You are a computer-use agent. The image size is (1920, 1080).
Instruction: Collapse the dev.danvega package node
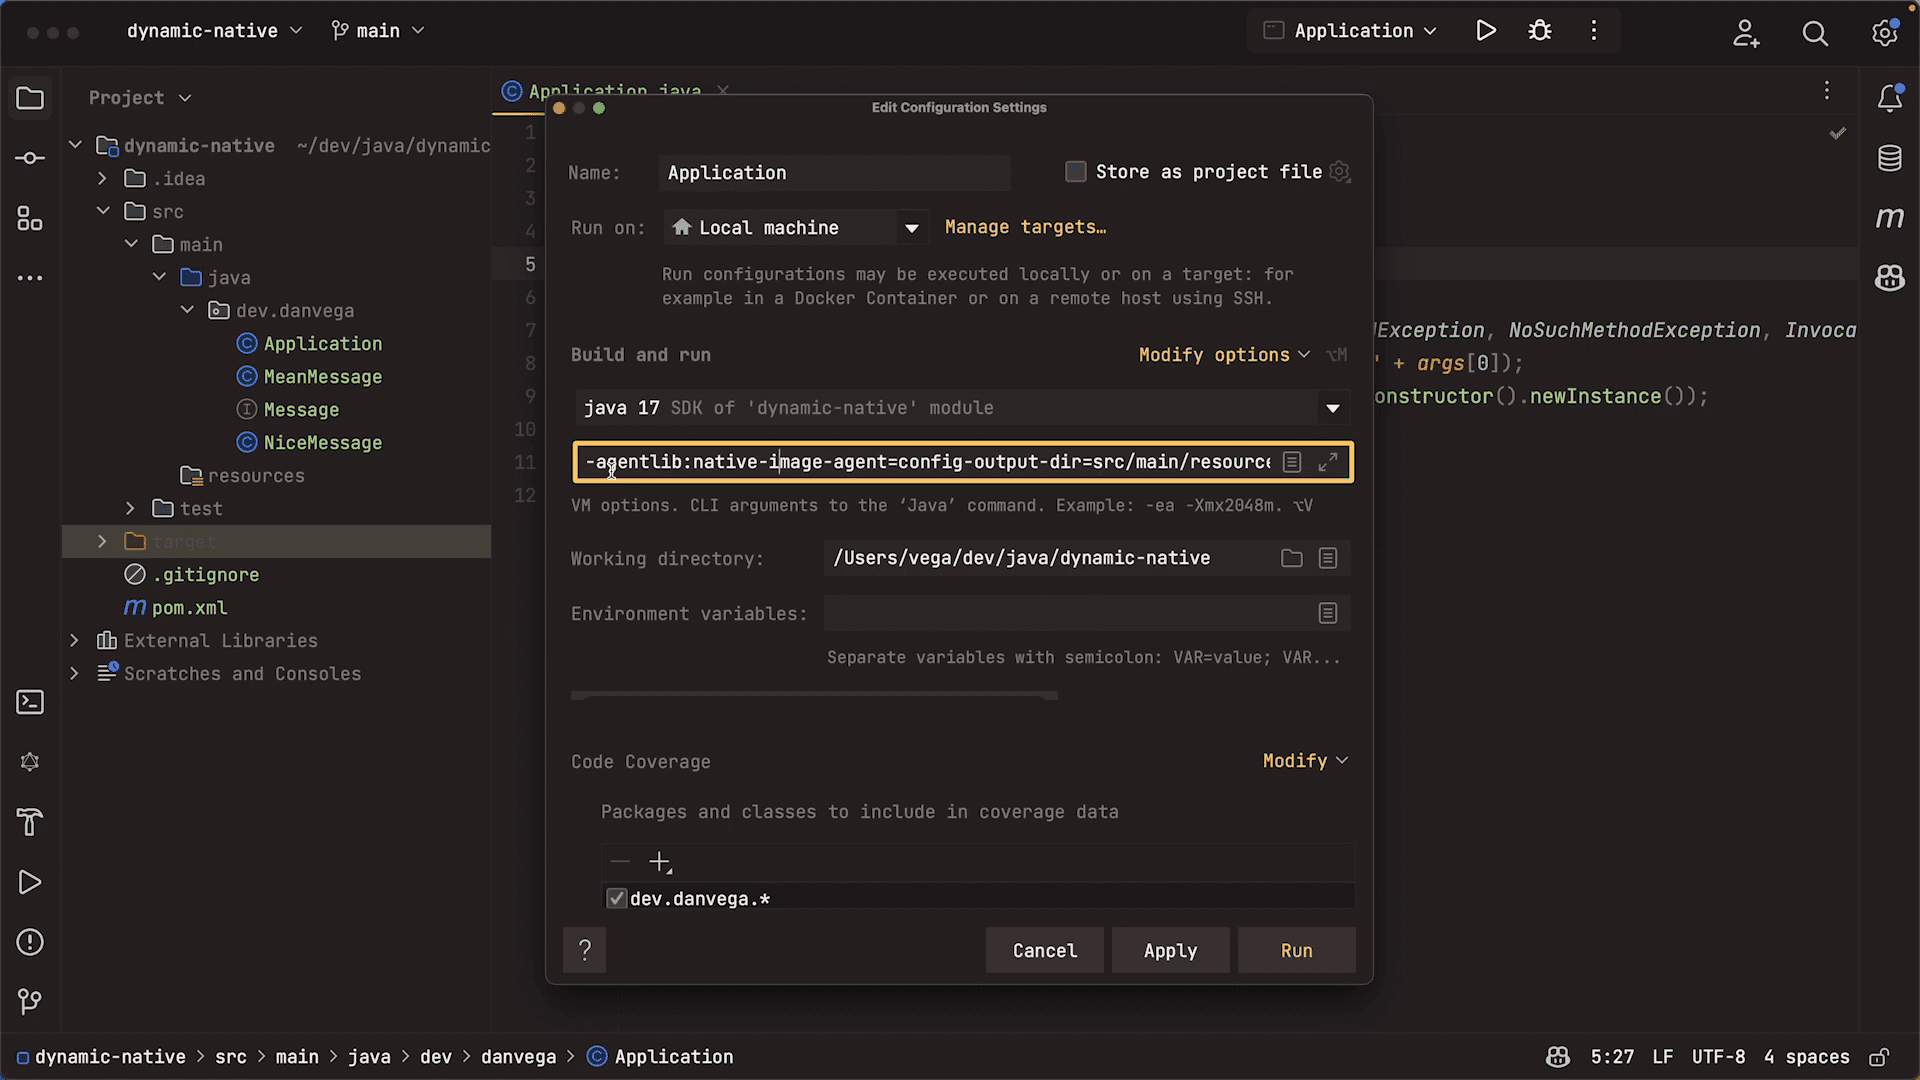tap(186, 310)
